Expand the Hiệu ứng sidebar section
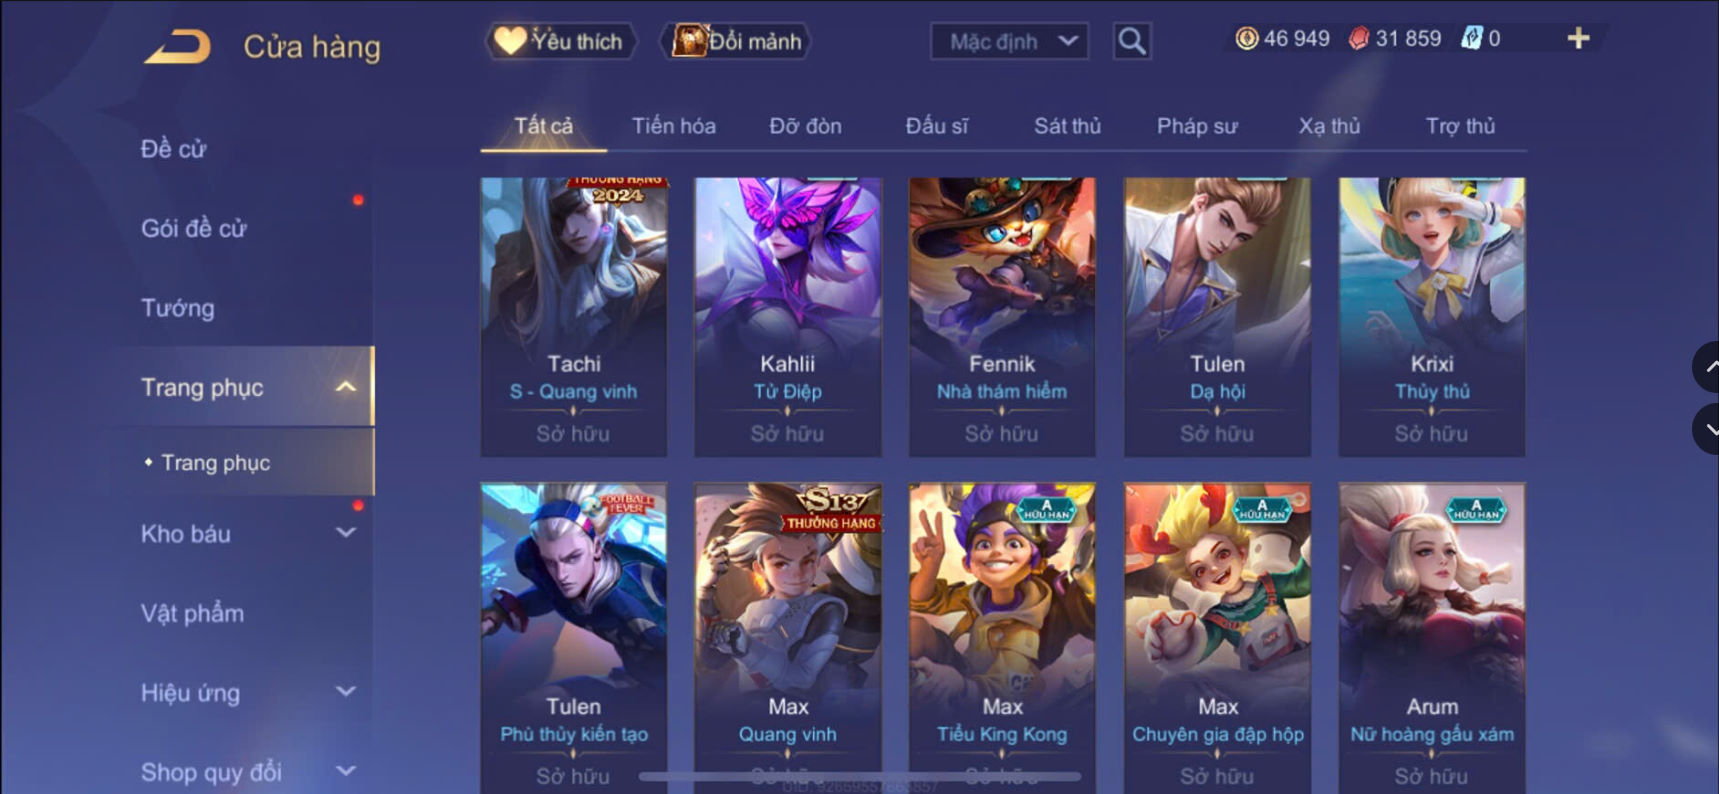1719x794 pixels. tap(346, 692)
